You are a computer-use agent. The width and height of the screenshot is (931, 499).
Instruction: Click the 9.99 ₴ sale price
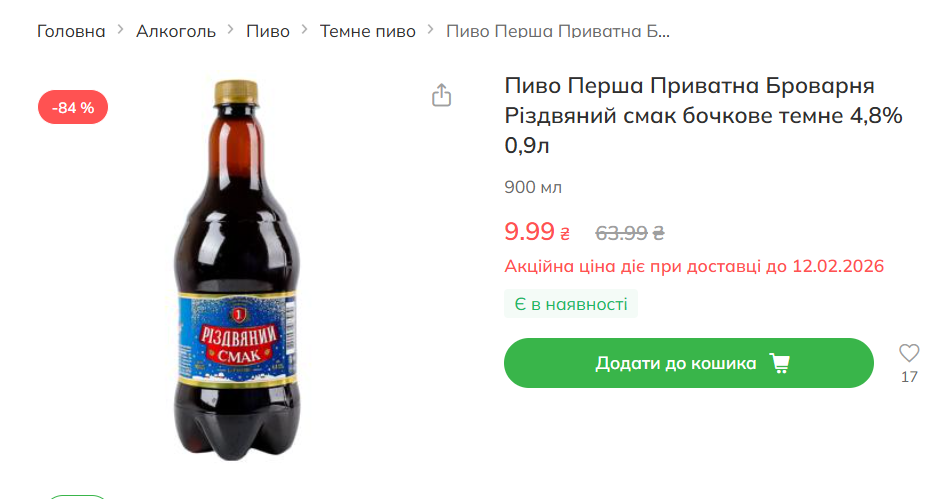[537, 232]
